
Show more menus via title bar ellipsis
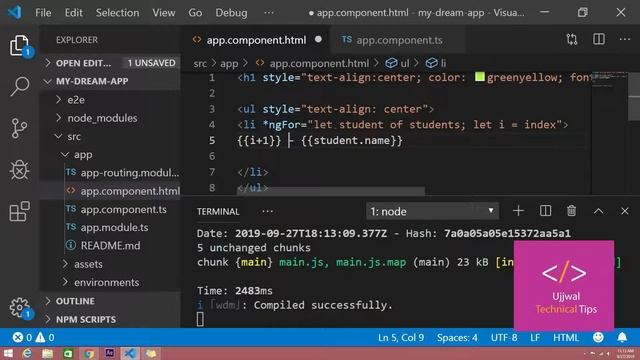(x=269, y=13)
